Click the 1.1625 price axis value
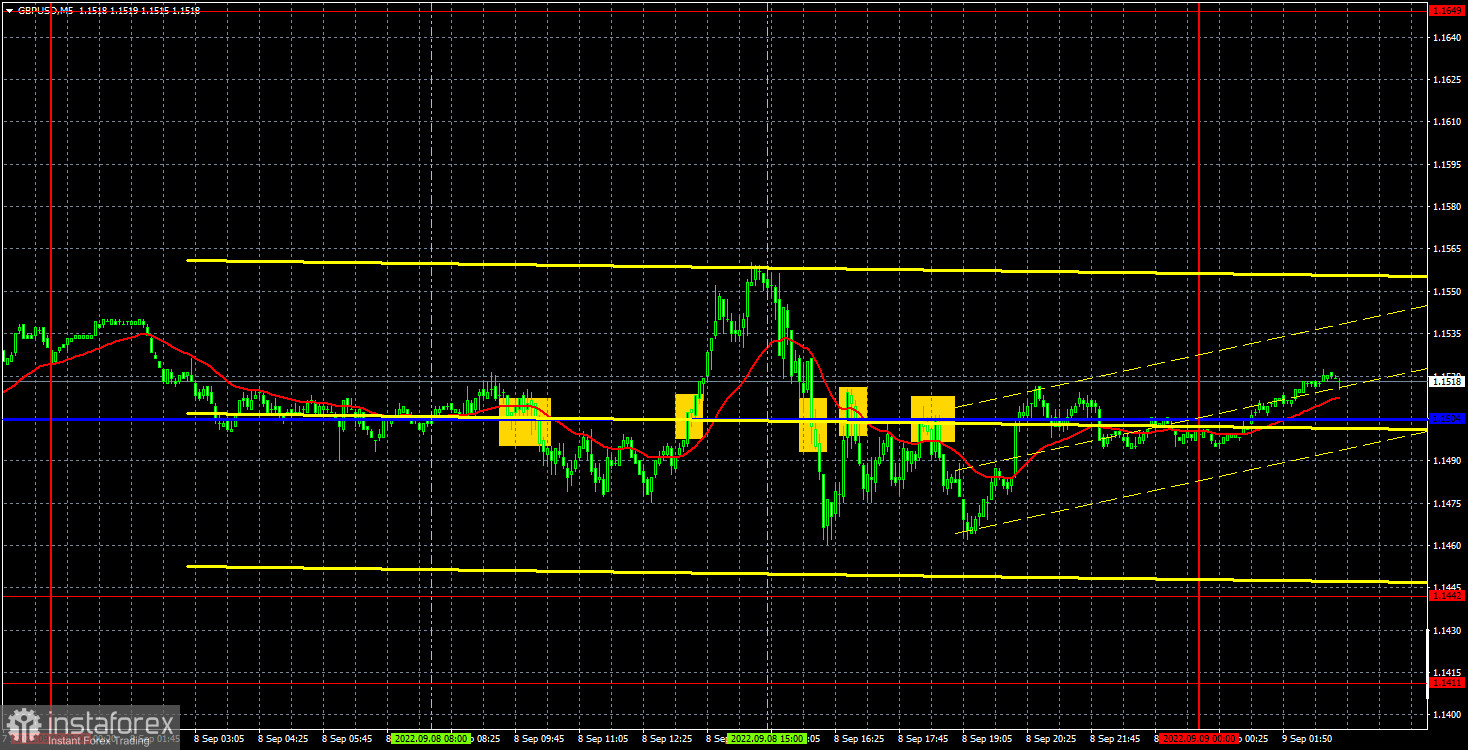 click(x=1446, y=79)
